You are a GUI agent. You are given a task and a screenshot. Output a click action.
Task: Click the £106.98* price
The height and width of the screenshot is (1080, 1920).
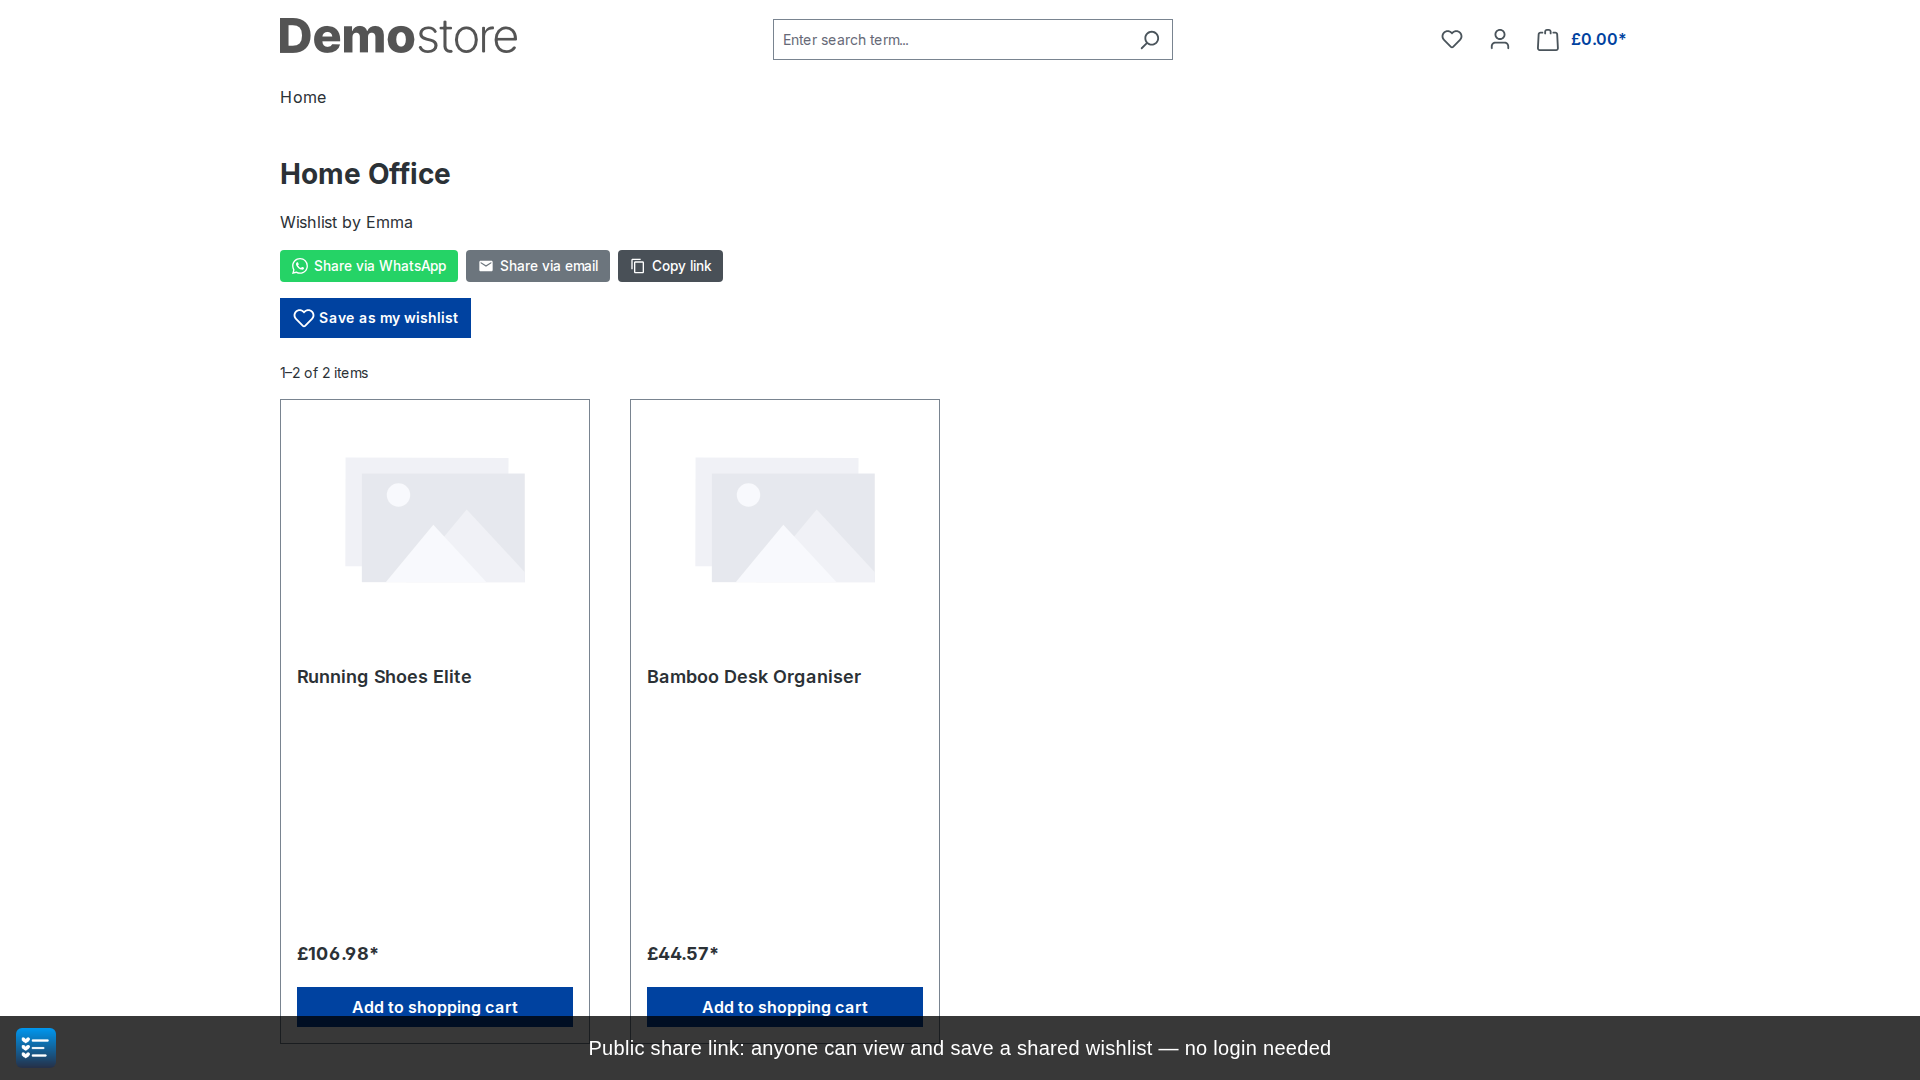(x=338, y=954)
